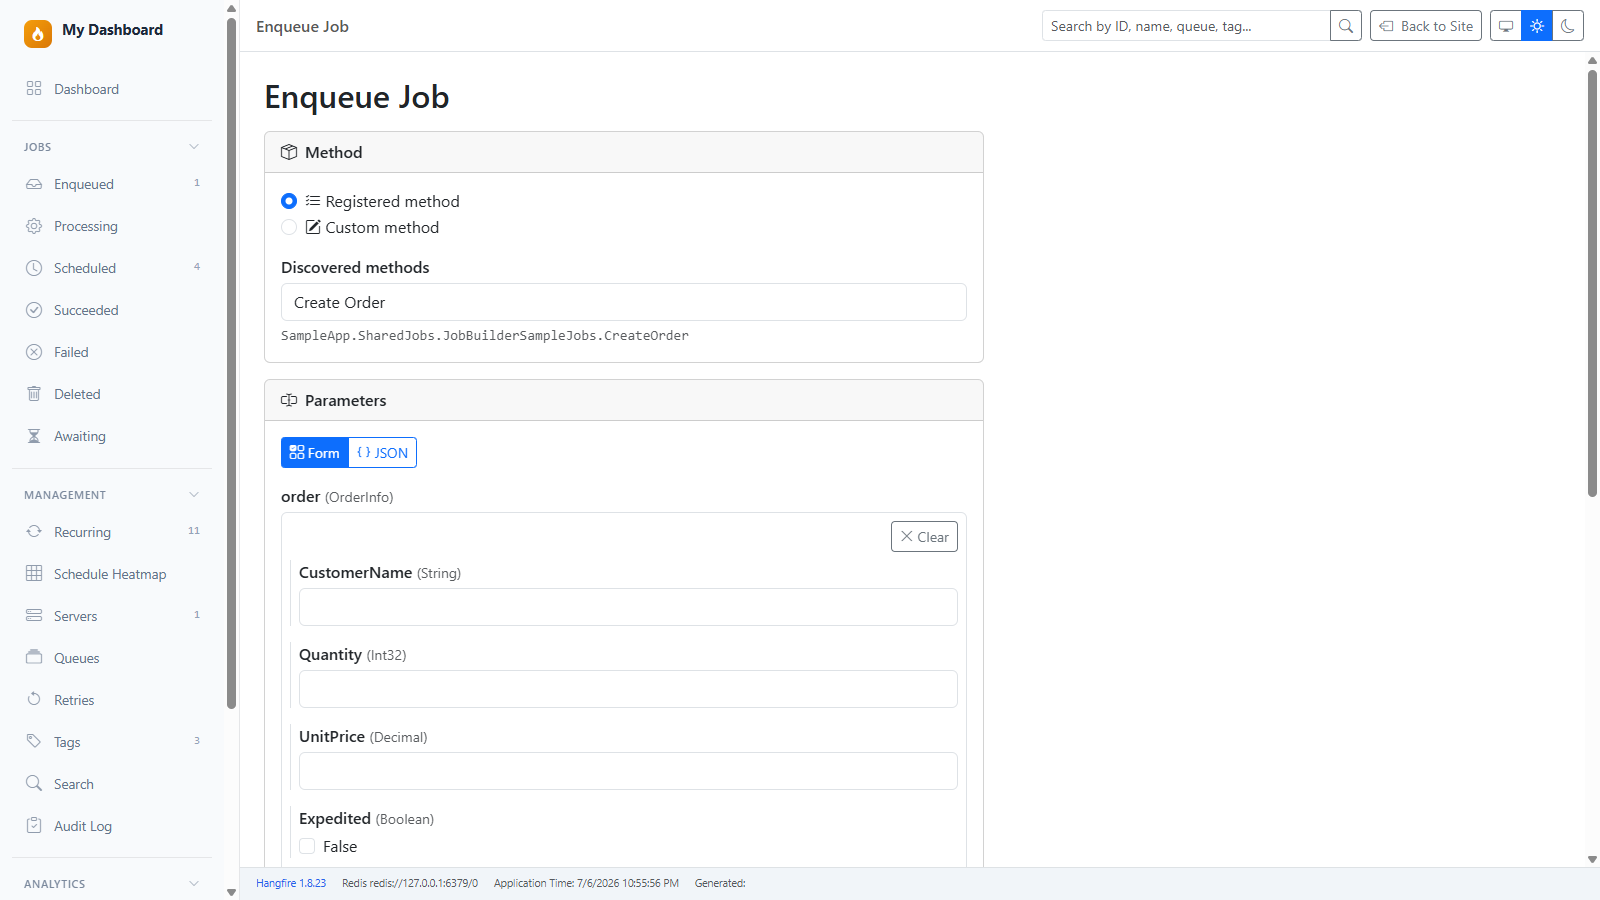
Task: Click the Scheduled clock icon
Action: pyautogui.click(x=34, y=268)
